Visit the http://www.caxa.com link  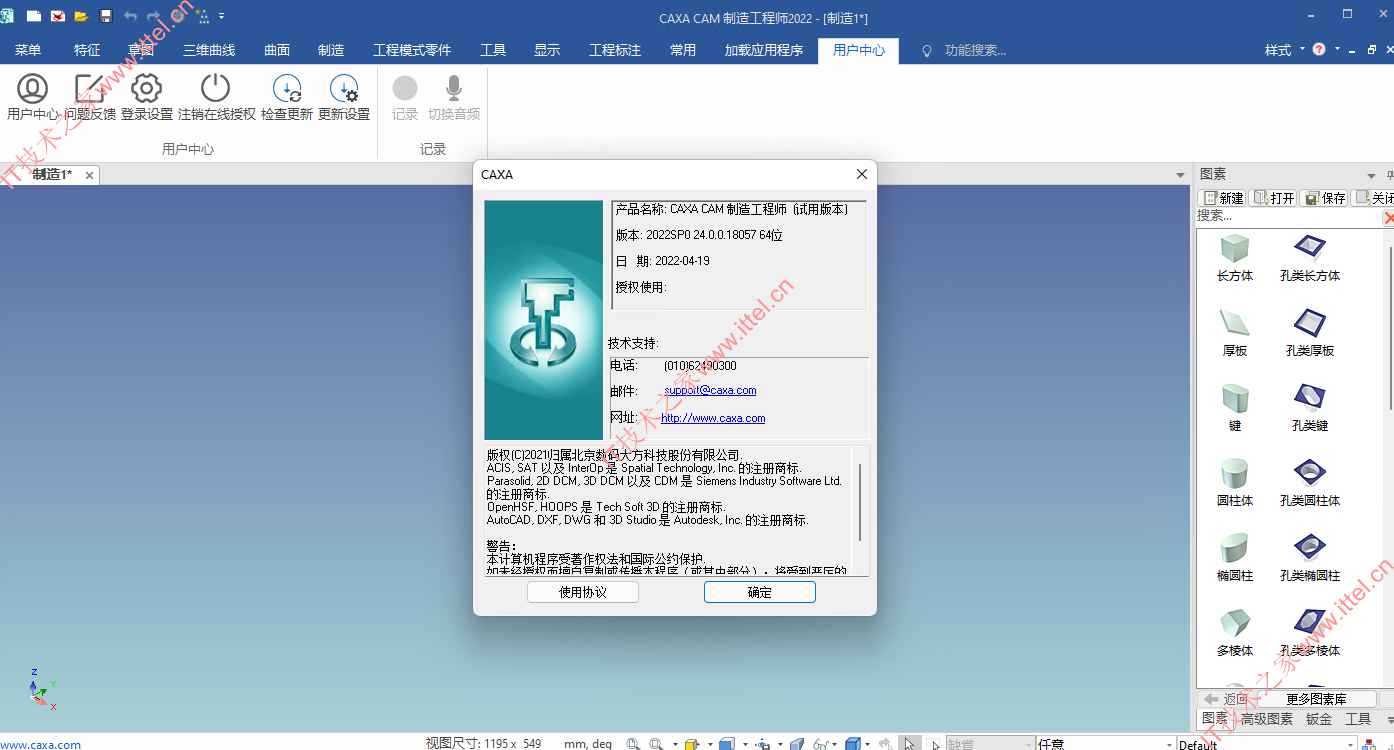click(713, 418)
